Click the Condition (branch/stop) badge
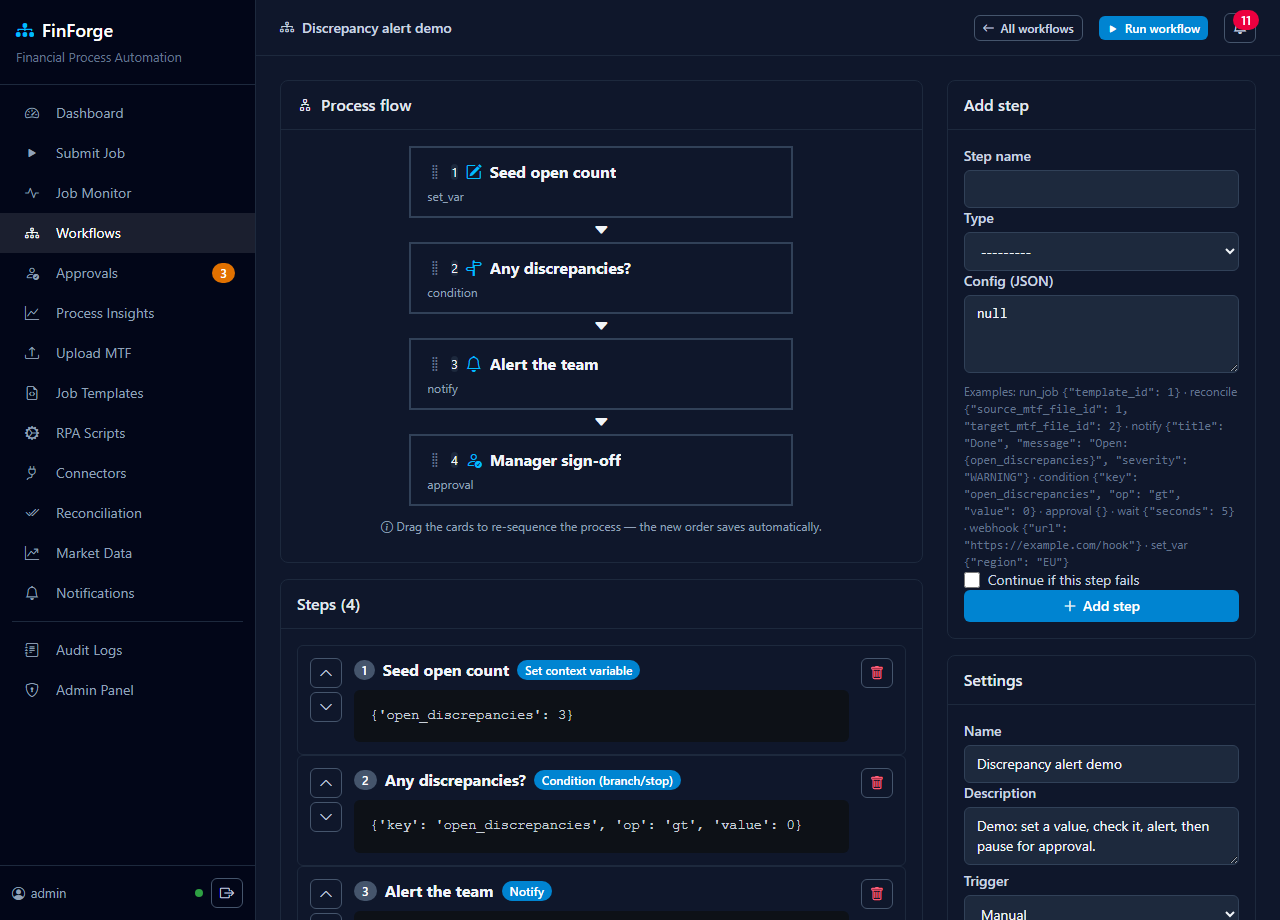The width and height of the screenshot is (1280, 920). coord(608,780)
